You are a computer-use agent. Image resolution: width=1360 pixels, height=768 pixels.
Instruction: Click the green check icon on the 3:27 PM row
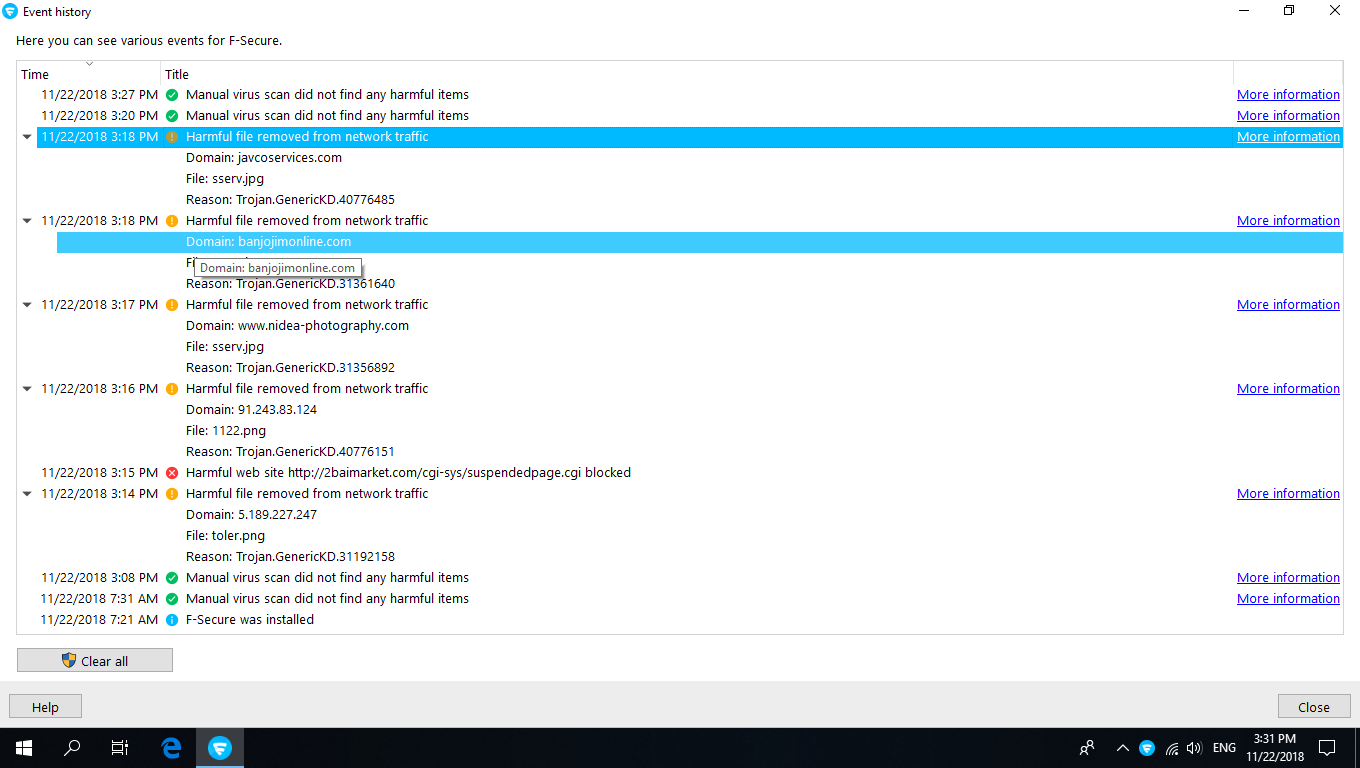pyautogui.click(x=172, y=95)
